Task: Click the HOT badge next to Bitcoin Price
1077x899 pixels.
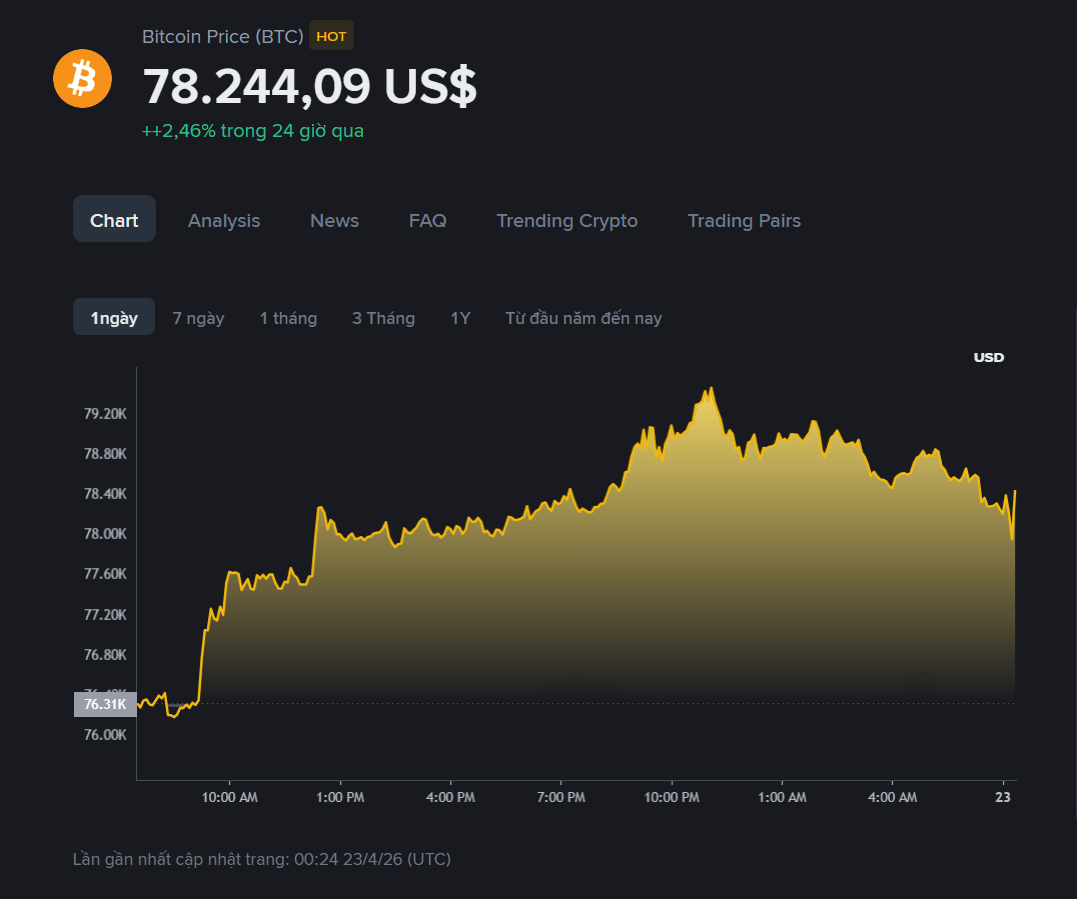Action: (x=331, y=36)
